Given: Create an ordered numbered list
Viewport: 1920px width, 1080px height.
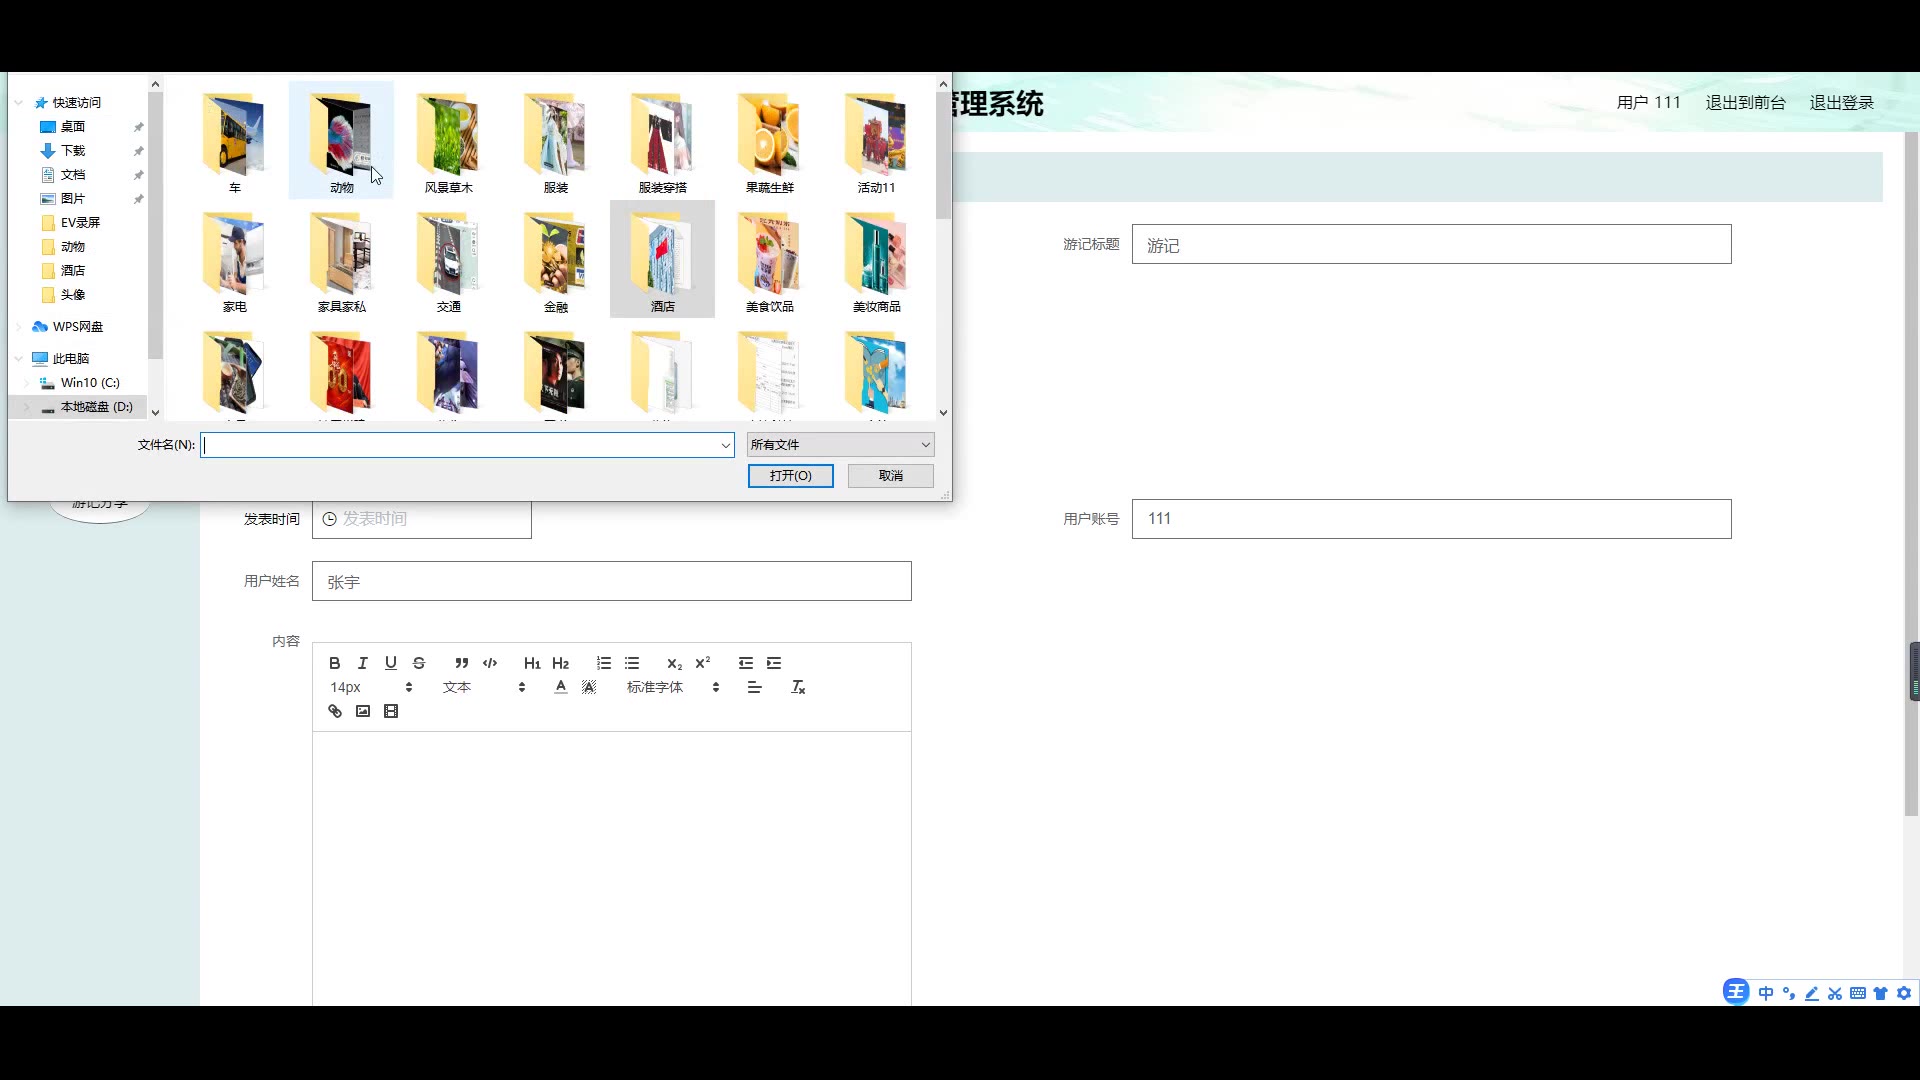Looking at the screenshot, I should click(604, 663).
